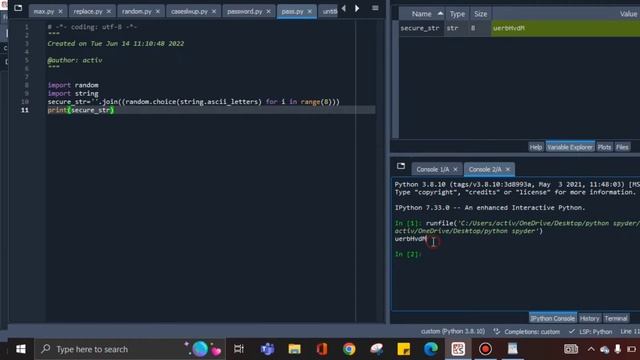640x360 pixels.
Task: Open Microsoft Office from taskbar
Action: (322, 349)
